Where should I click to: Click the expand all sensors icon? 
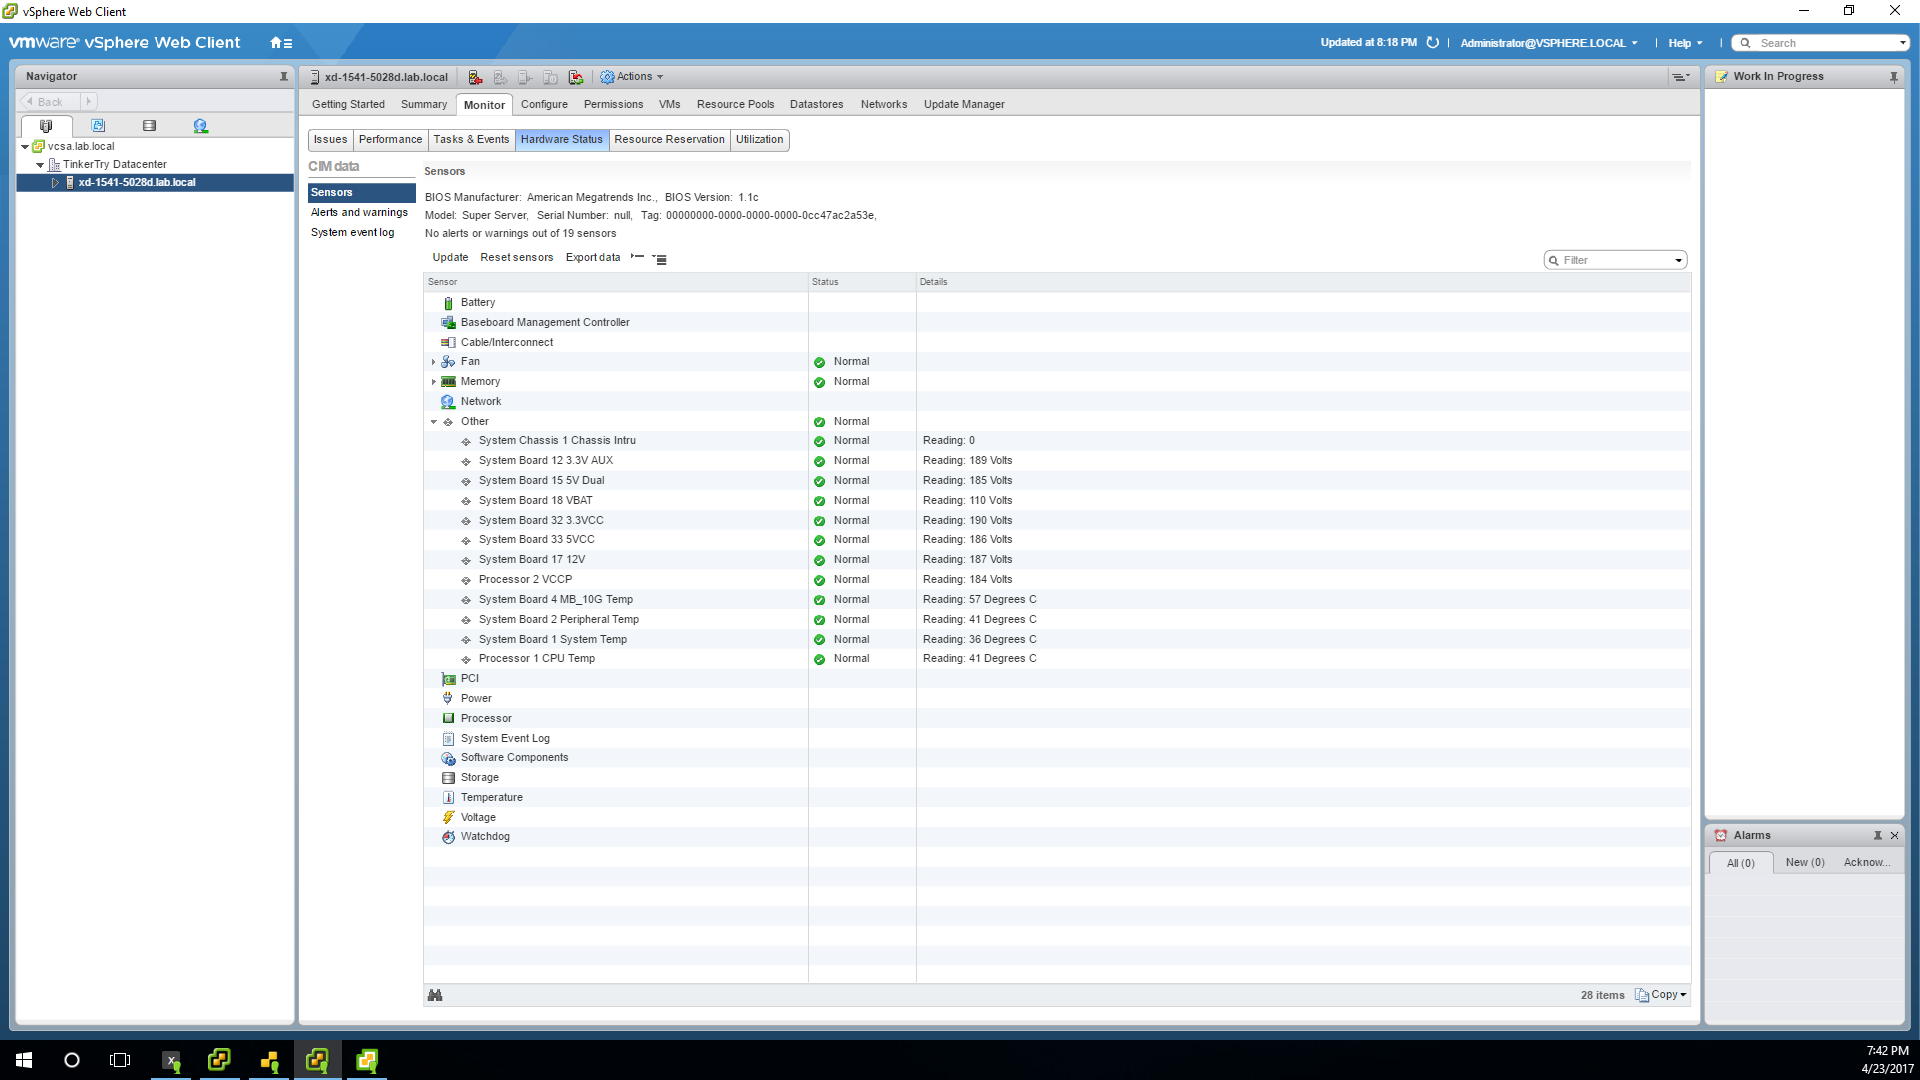pyautogui.click(x=659, y=258)
